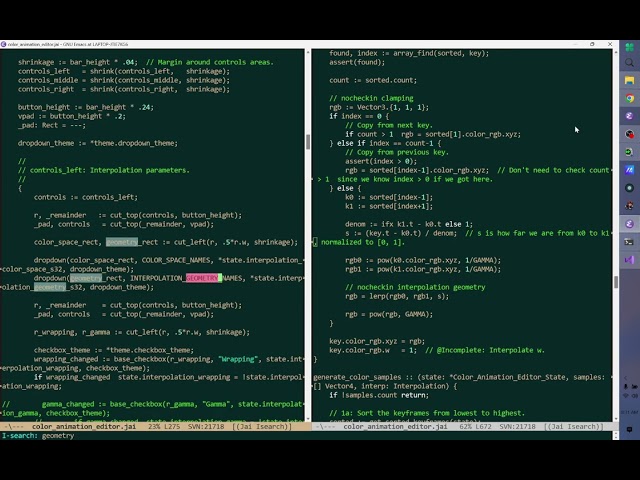Click "_pad: Rect = ---;" line
Viewport: 640px width, 480px height.
click(52, 125)
